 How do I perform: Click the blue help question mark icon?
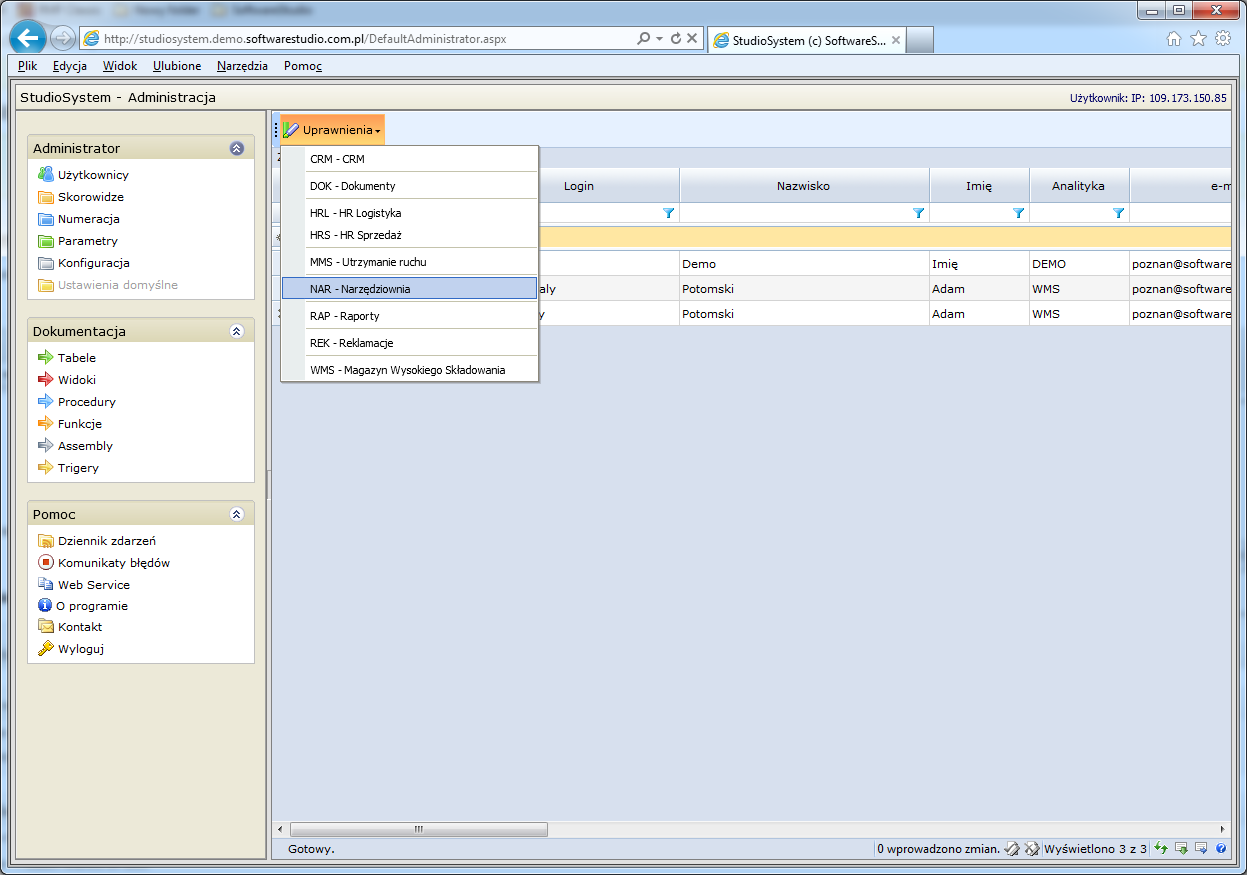coord(1221,848)
